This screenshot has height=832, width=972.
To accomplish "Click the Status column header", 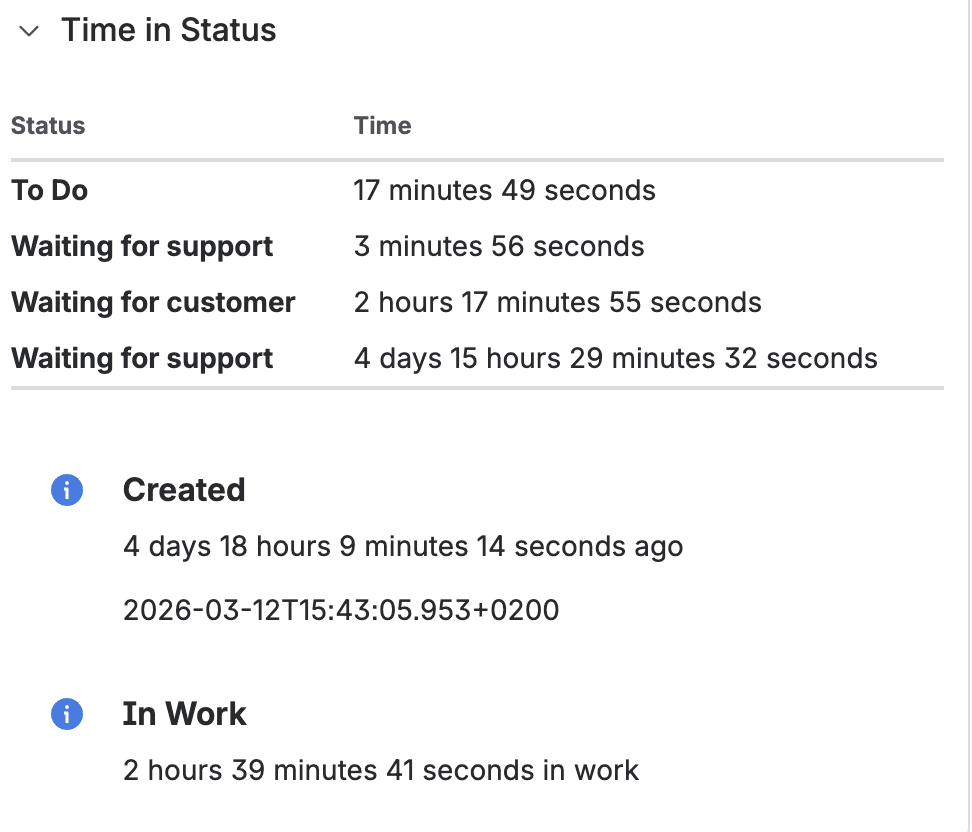I will click(48, 126).
